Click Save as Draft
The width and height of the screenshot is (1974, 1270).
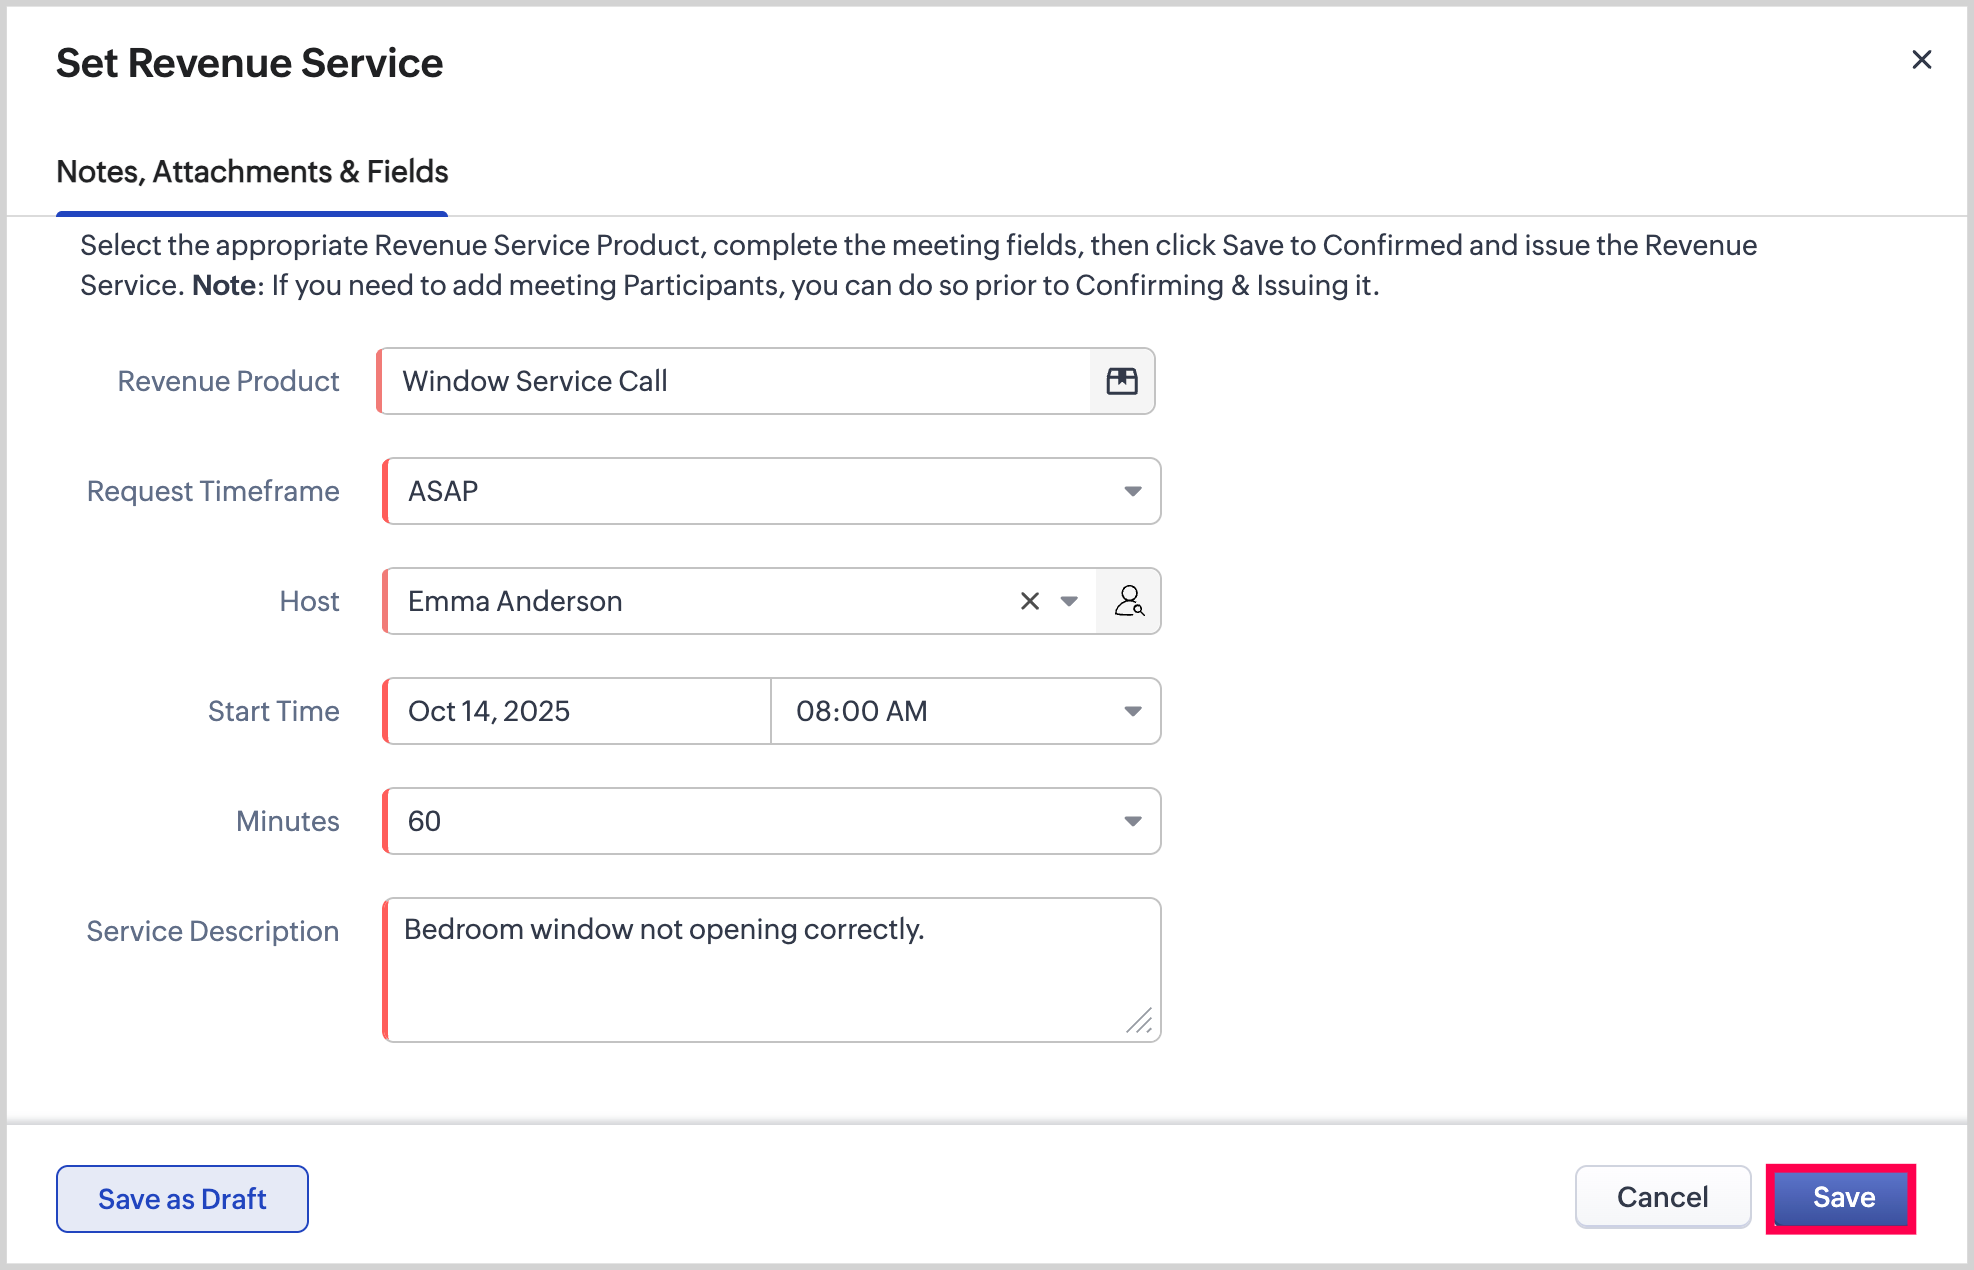(182, 1199)
